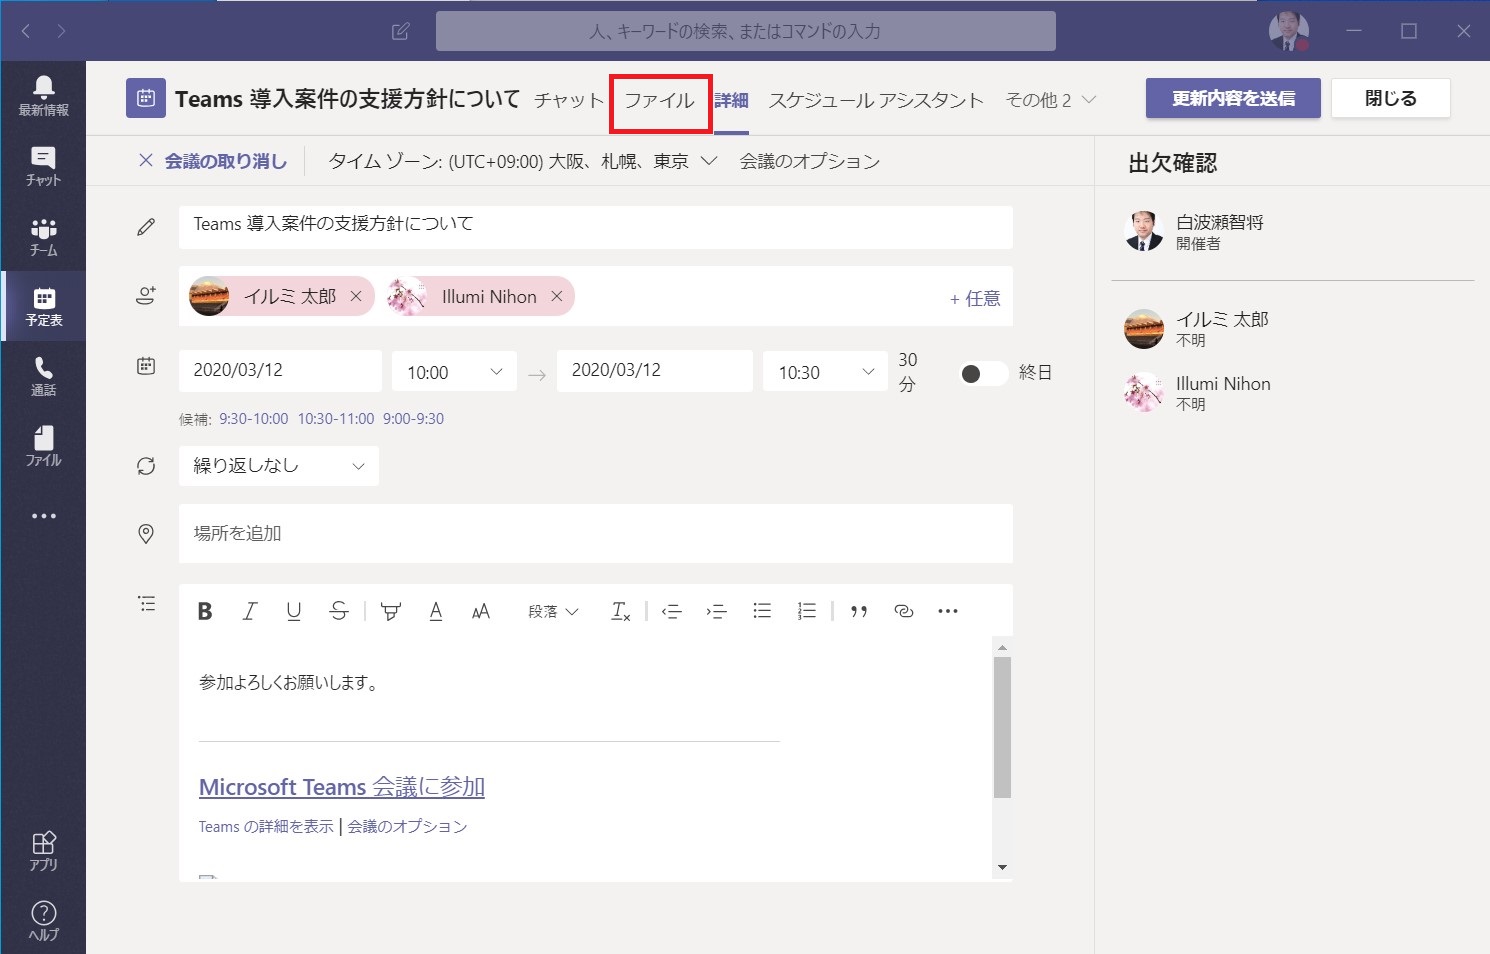Apply Underline formatting in editor

pyautogui.click(x=293, y=611)
